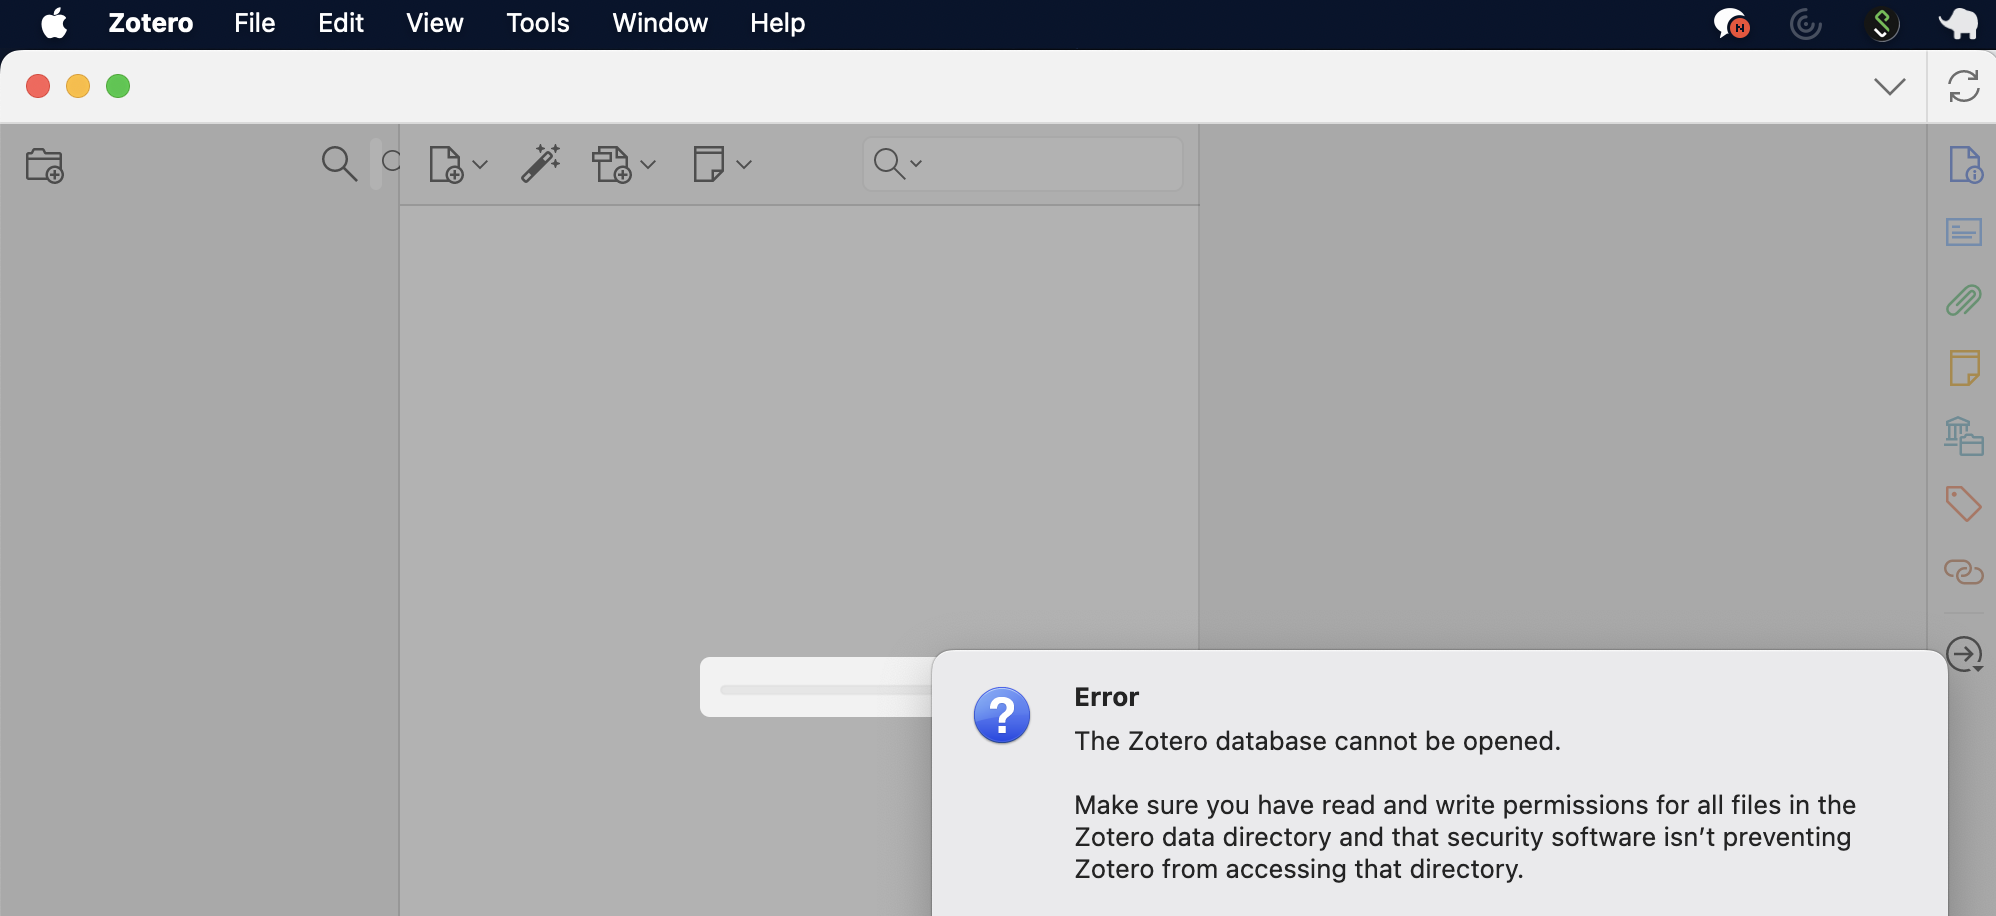Click the New Collection icon
The image size is (1996, 916).
45,165
